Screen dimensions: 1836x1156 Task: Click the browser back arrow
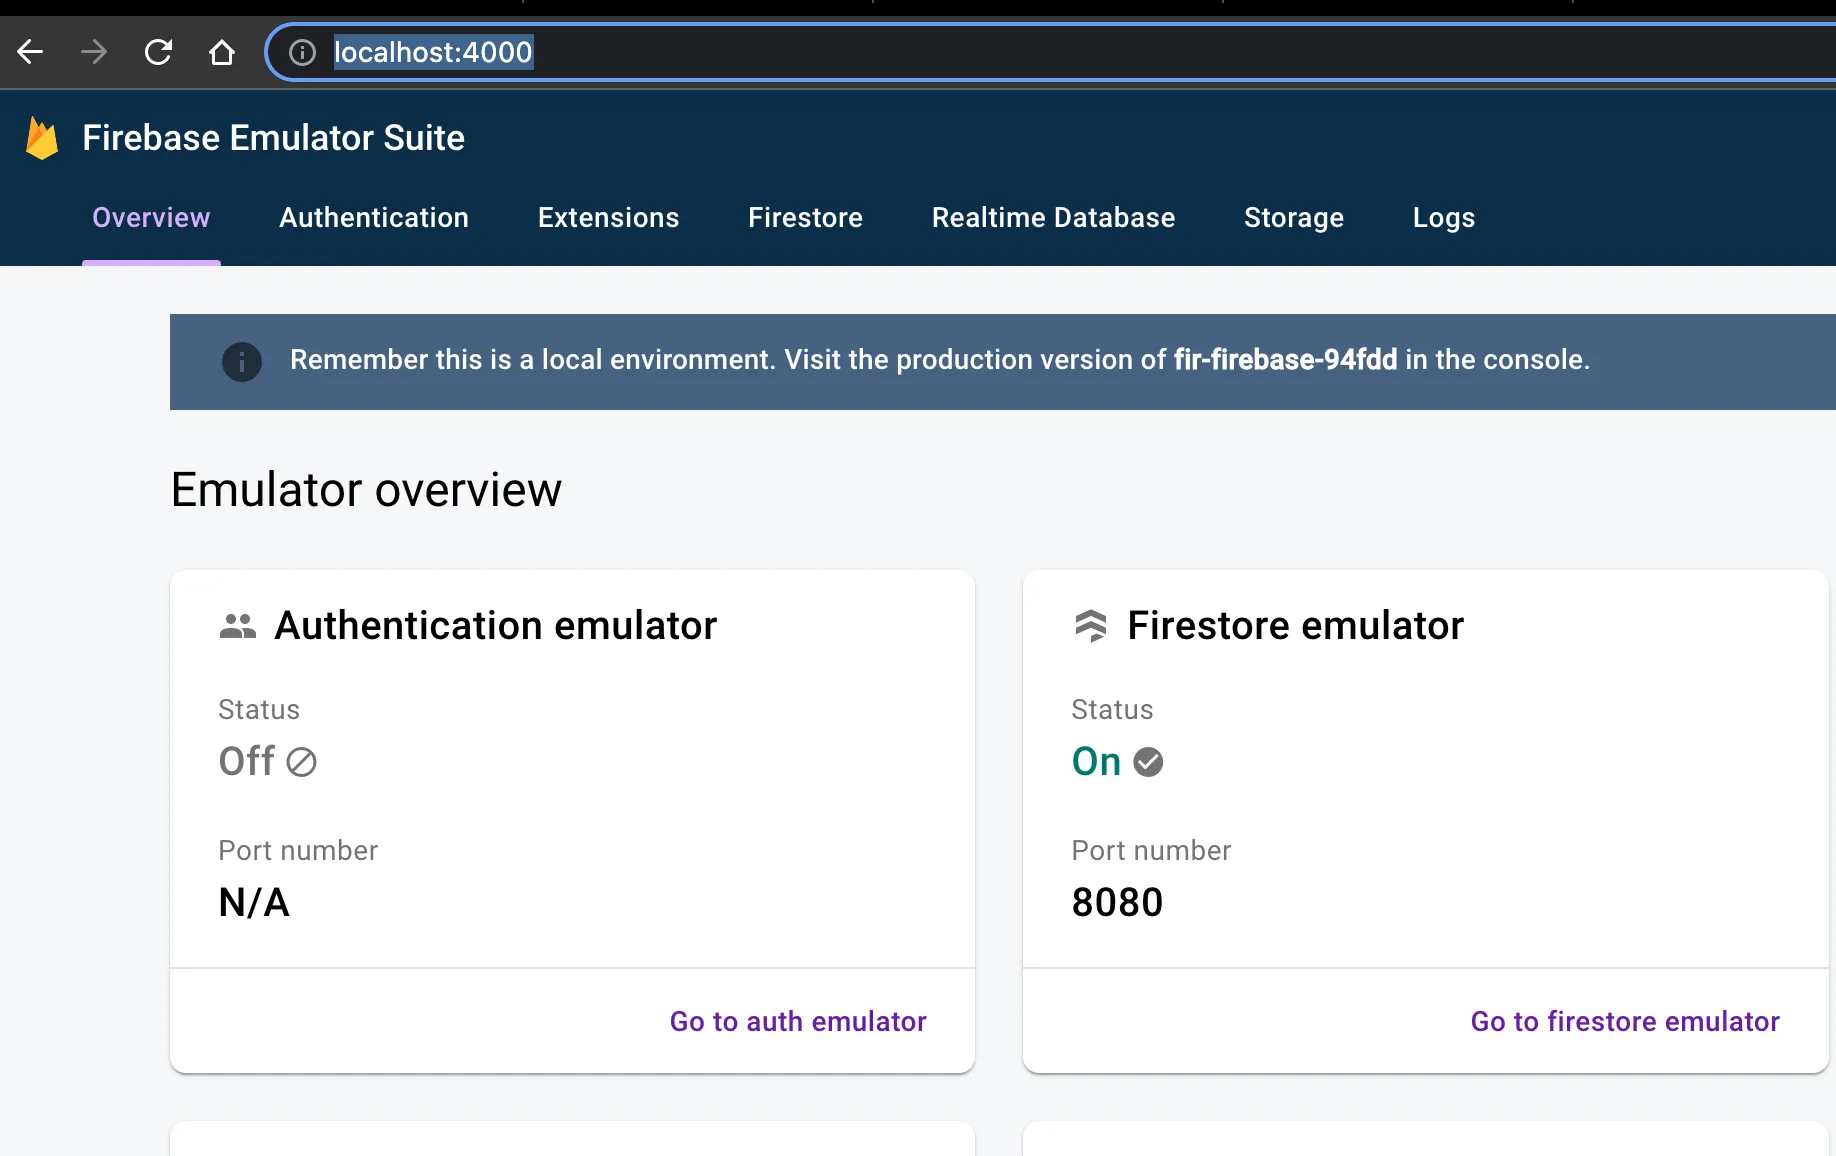pyautogui.click(x=30, y=52)
